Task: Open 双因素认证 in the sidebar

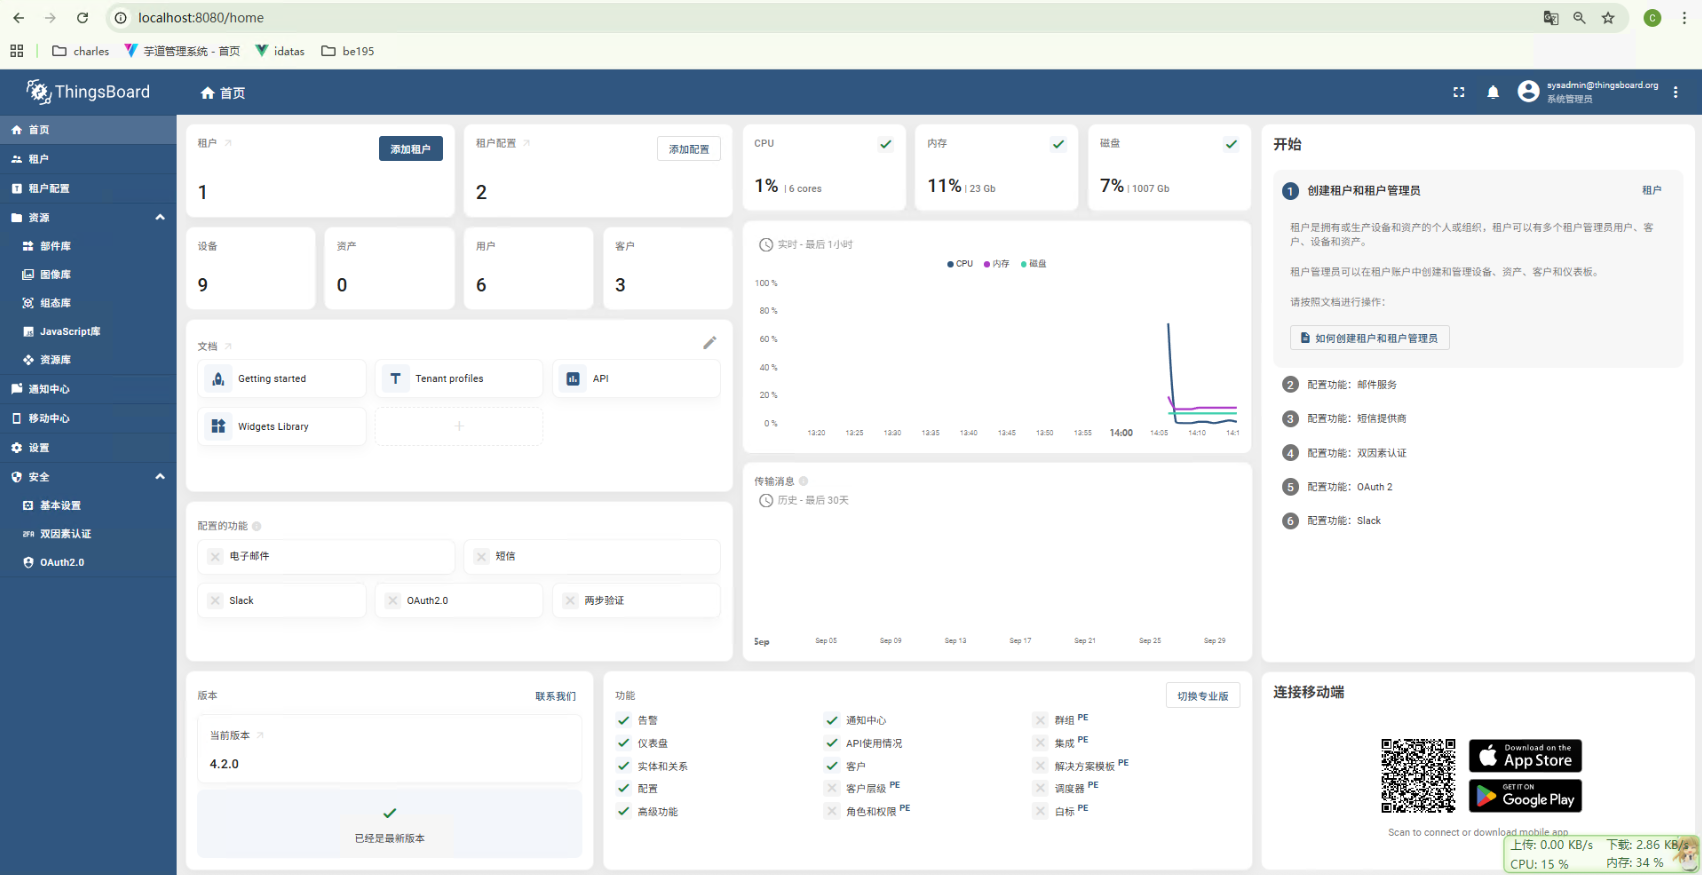Action: (88, 534)
